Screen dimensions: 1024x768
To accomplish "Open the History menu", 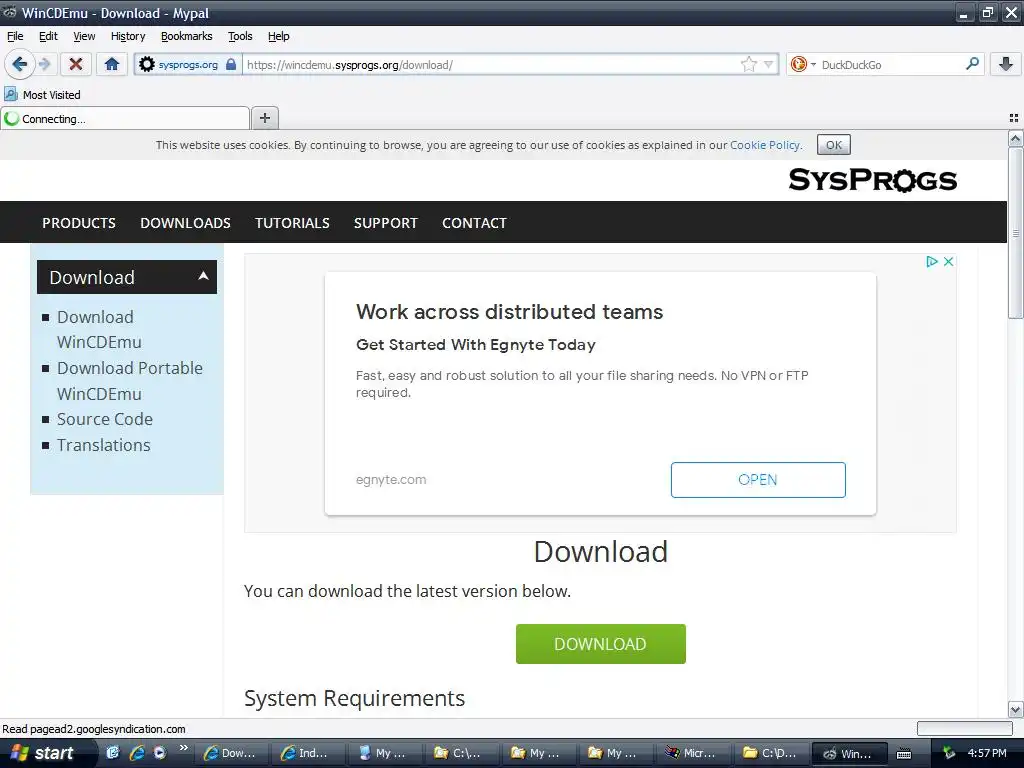I will pyautogui.click(x=127, y=36).
